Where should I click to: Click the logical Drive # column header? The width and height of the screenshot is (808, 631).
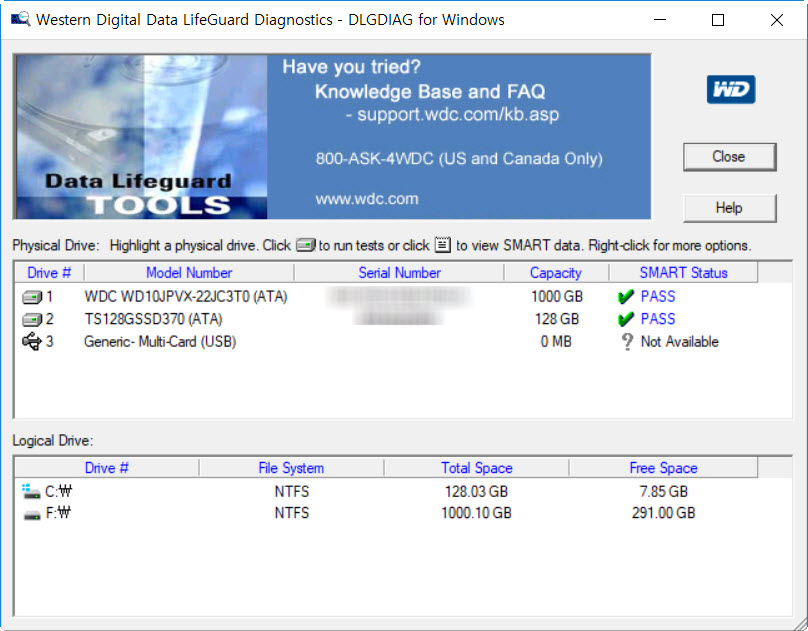(x=107, y=468)
